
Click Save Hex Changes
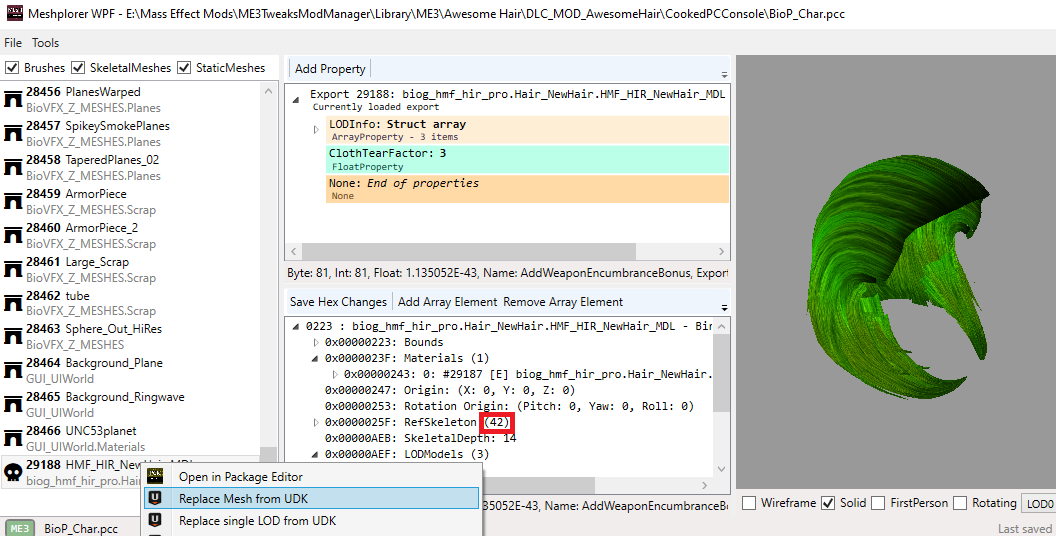(338, 302)
